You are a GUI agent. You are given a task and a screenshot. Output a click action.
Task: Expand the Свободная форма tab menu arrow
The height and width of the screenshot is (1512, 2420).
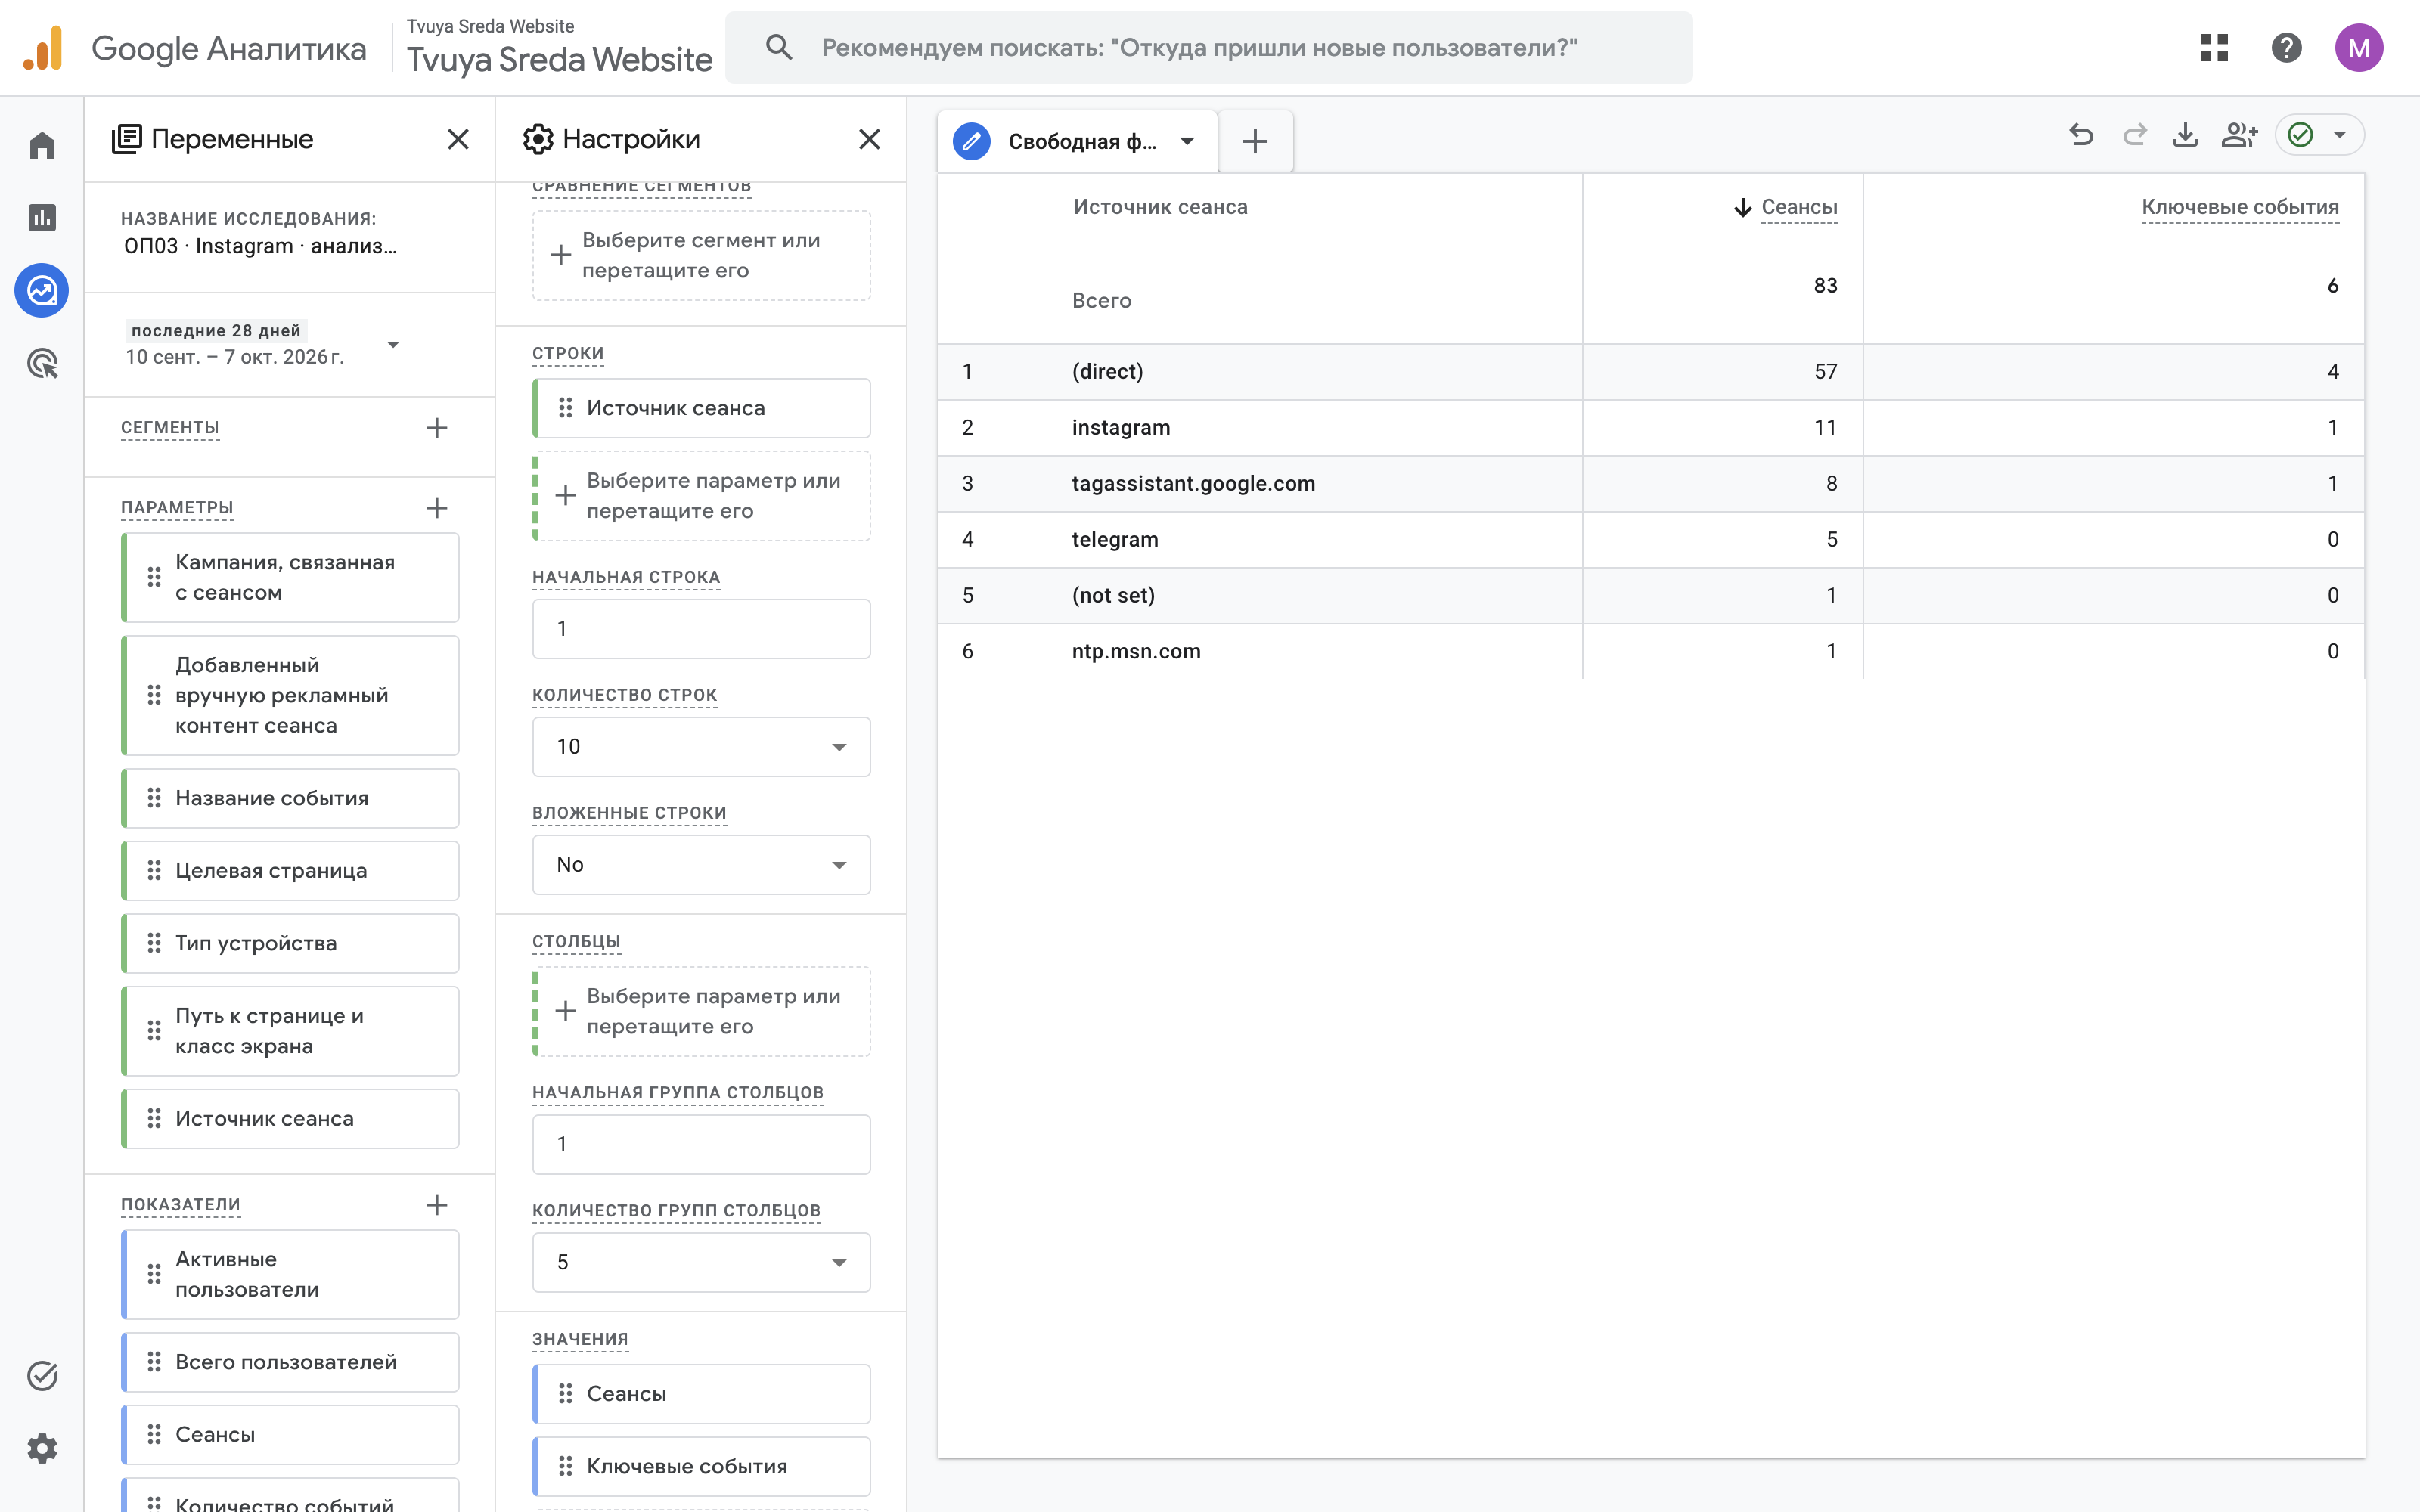pyautogui.click(x=1187, y=141)
